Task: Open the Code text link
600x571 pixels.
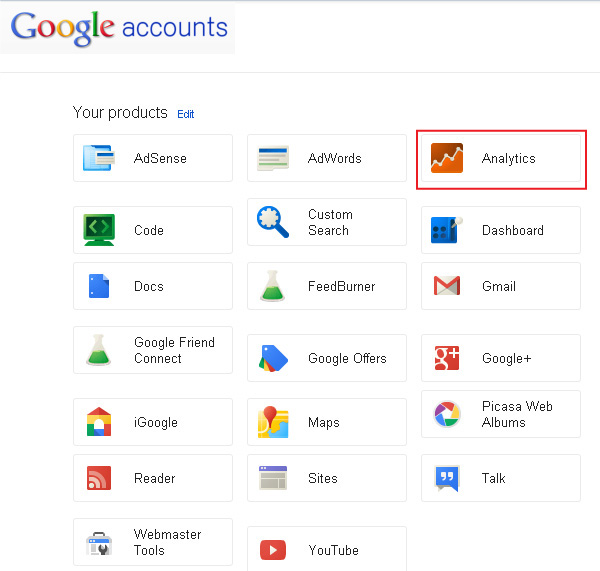Action: [x=149, y=230]
